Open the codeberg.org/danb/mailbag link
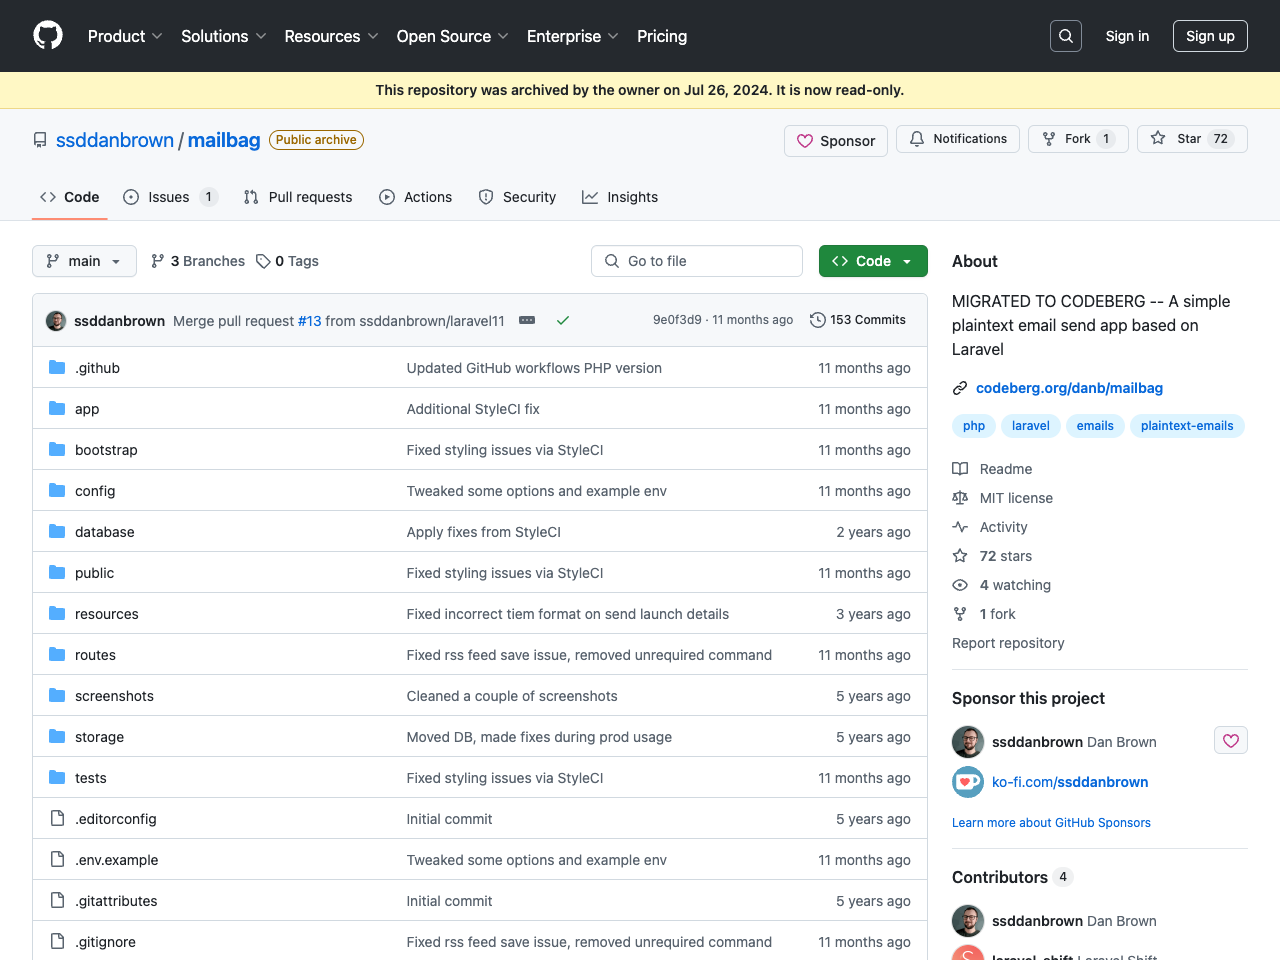The width and height of the screenshot is (1280, 960). click(x=1069, y=388)
